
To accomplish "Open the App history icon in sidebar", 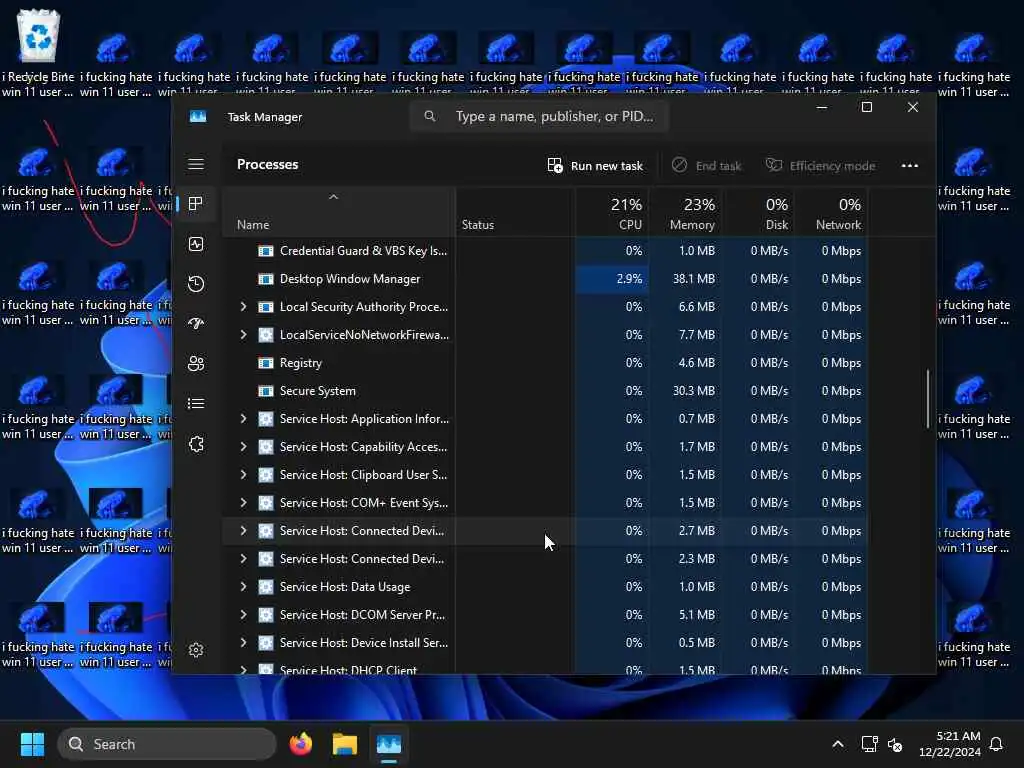I will 196,284.
